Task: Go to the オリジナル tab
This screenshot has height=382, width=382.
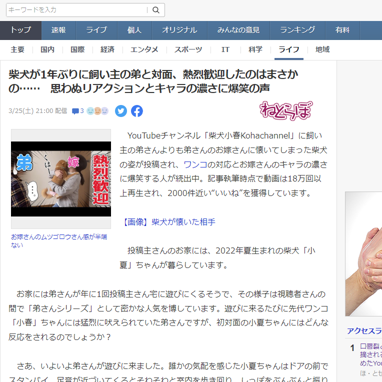Action: click(x=180, y=30)
